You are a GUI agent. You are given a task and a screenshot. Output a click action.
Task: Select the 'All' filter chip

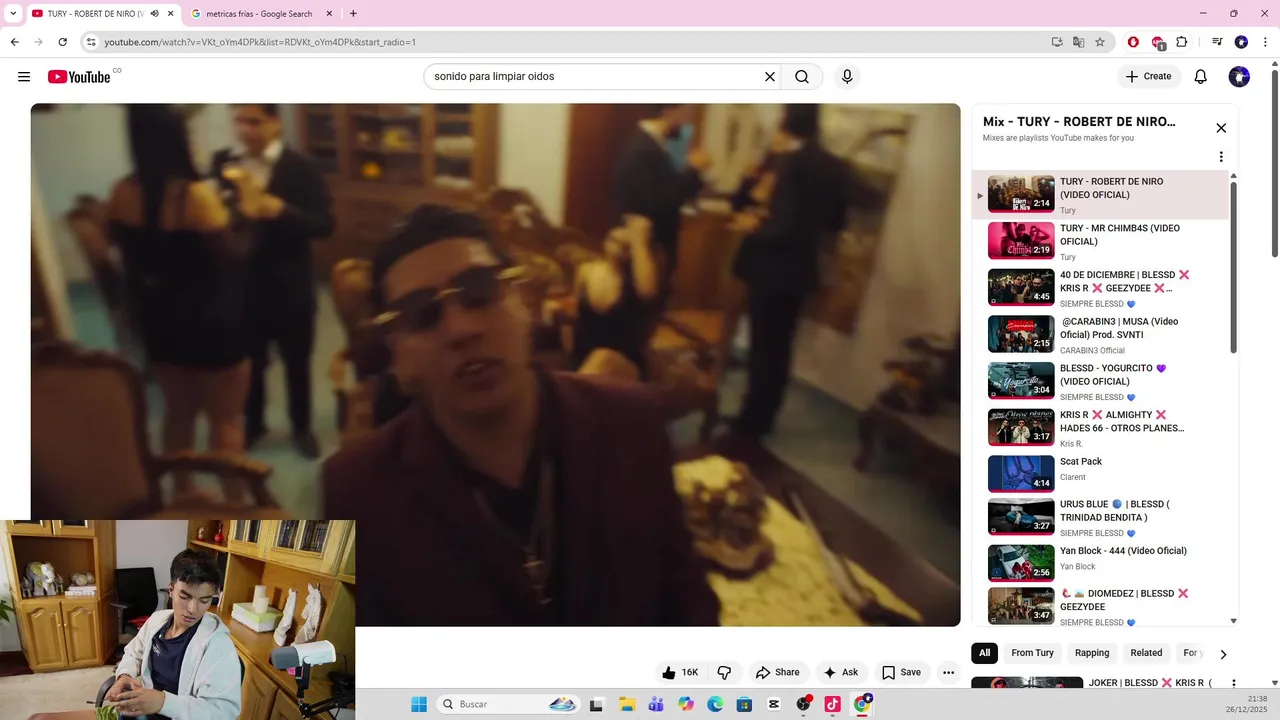point(984,653)
